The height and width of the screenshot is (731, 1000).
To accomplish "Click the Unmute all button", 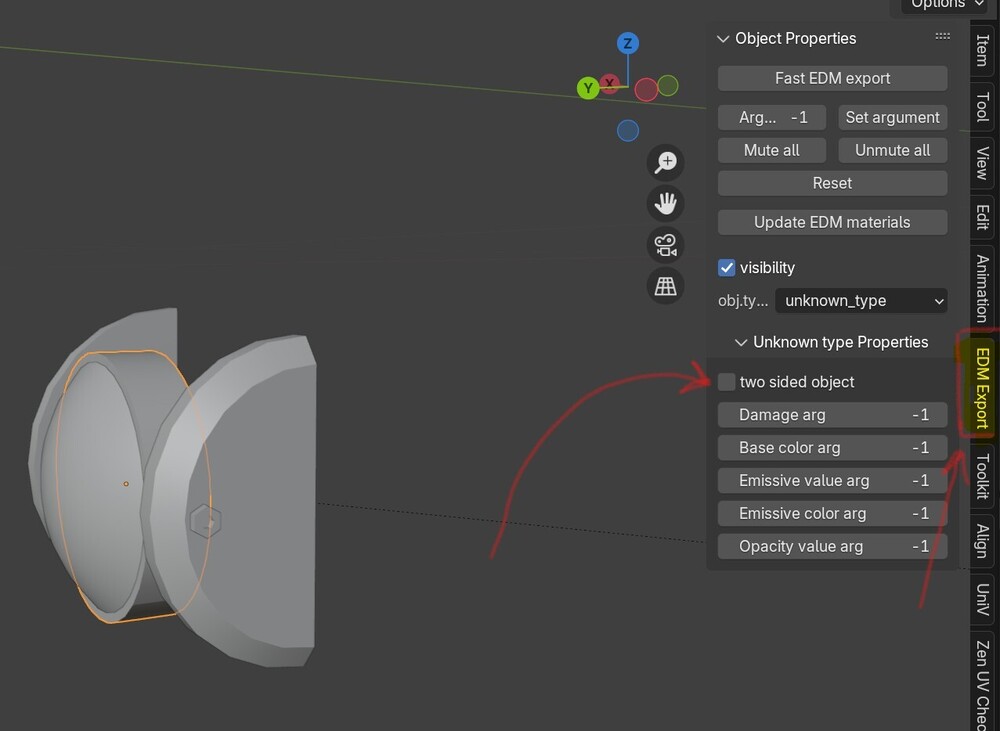I will click(892, 151).
